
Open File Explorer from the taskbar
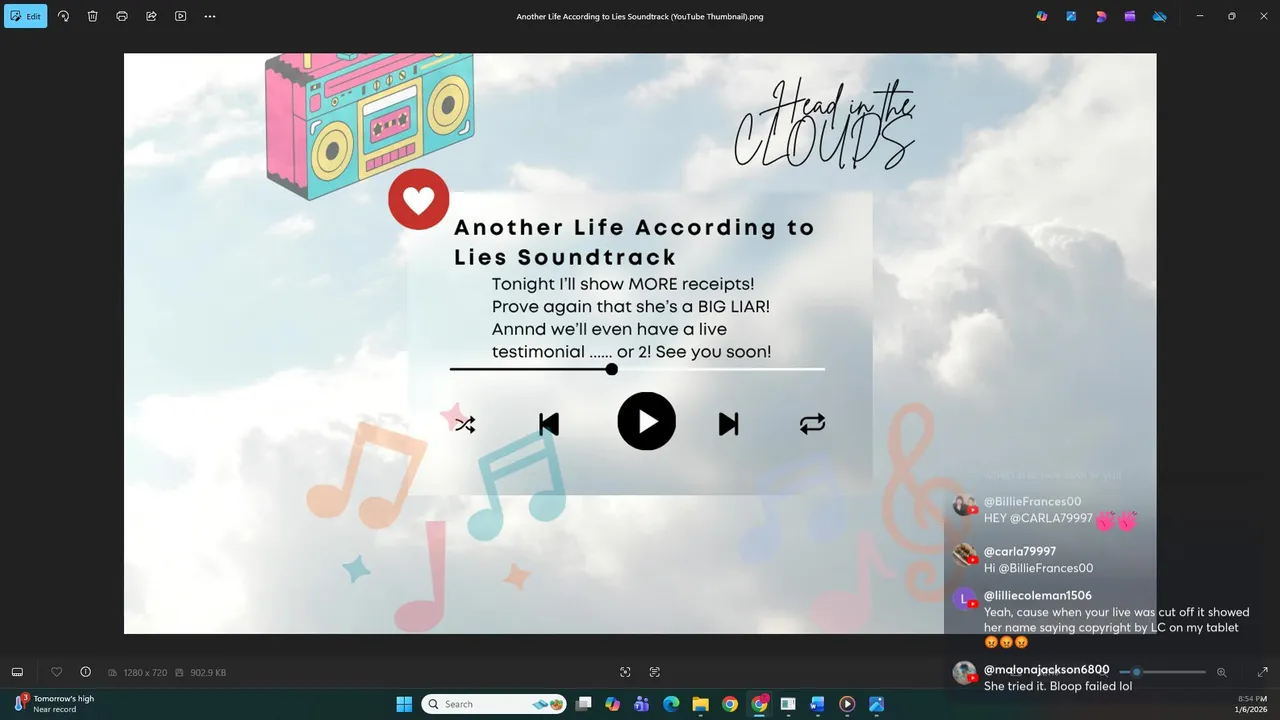pos(701,704)
